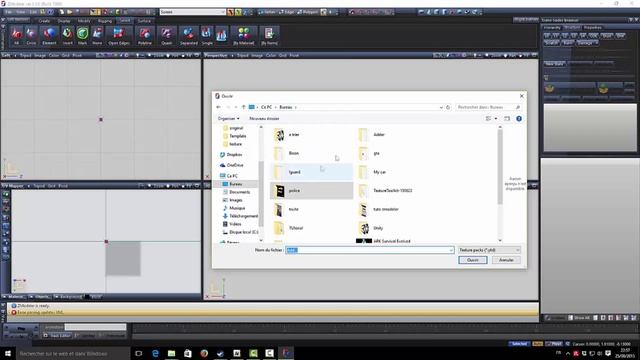
Task: Launch Microsoft Edge from taskbar
Action: [x=155, y=353]
